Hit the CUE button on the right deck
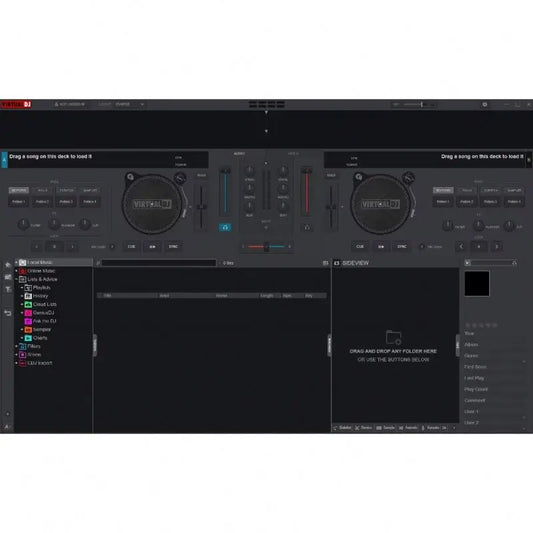Viewport: 533px width, 533px height. pos(360,246)
